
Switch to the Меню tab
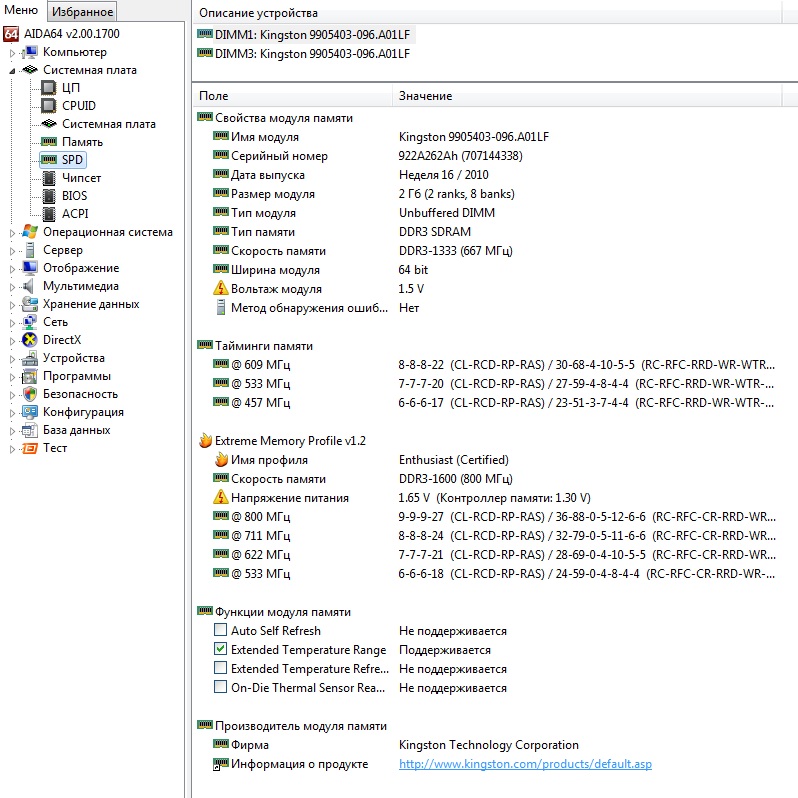tap(21, 10)
